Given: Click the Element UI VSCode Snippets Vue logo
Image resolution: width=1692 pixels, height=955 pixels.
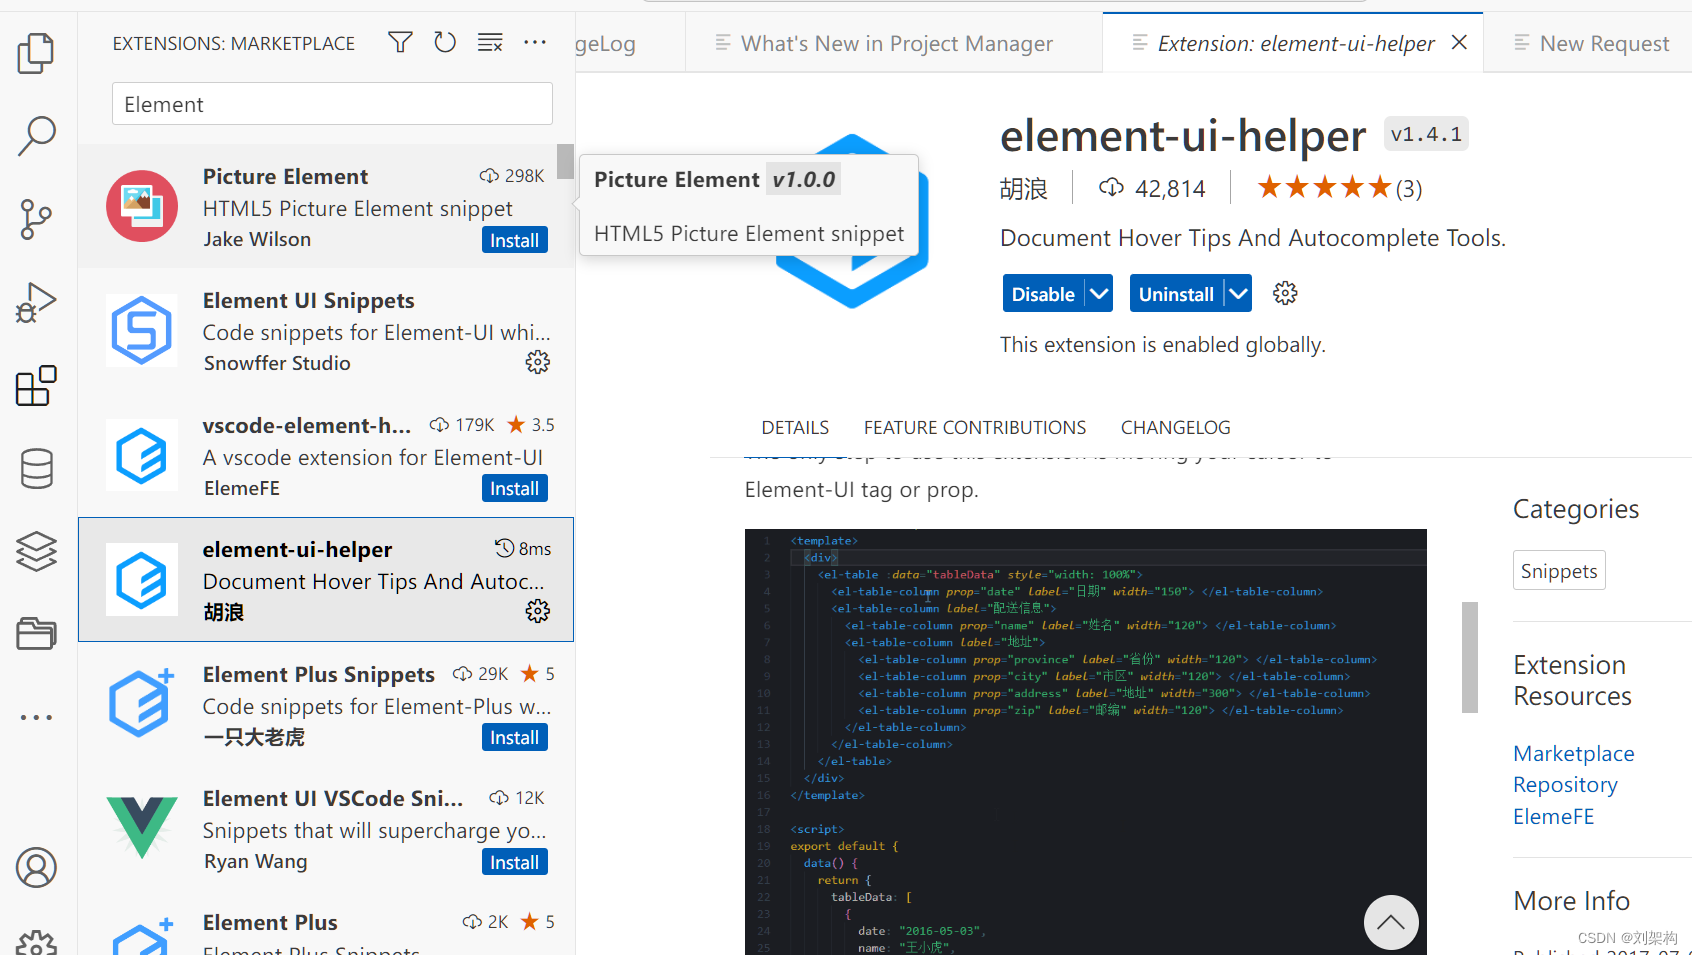Looking at the screenshot, I should [142, 828].
